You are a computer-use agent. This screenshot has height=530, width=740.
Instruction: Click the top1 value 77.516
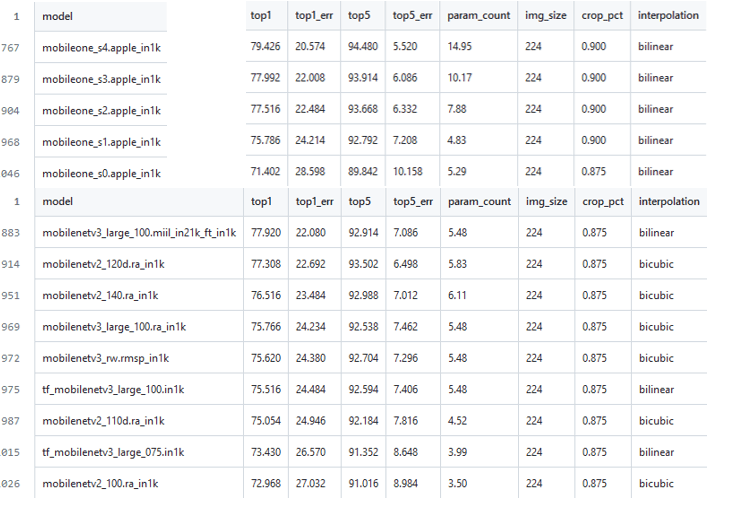tap(265, 109)
